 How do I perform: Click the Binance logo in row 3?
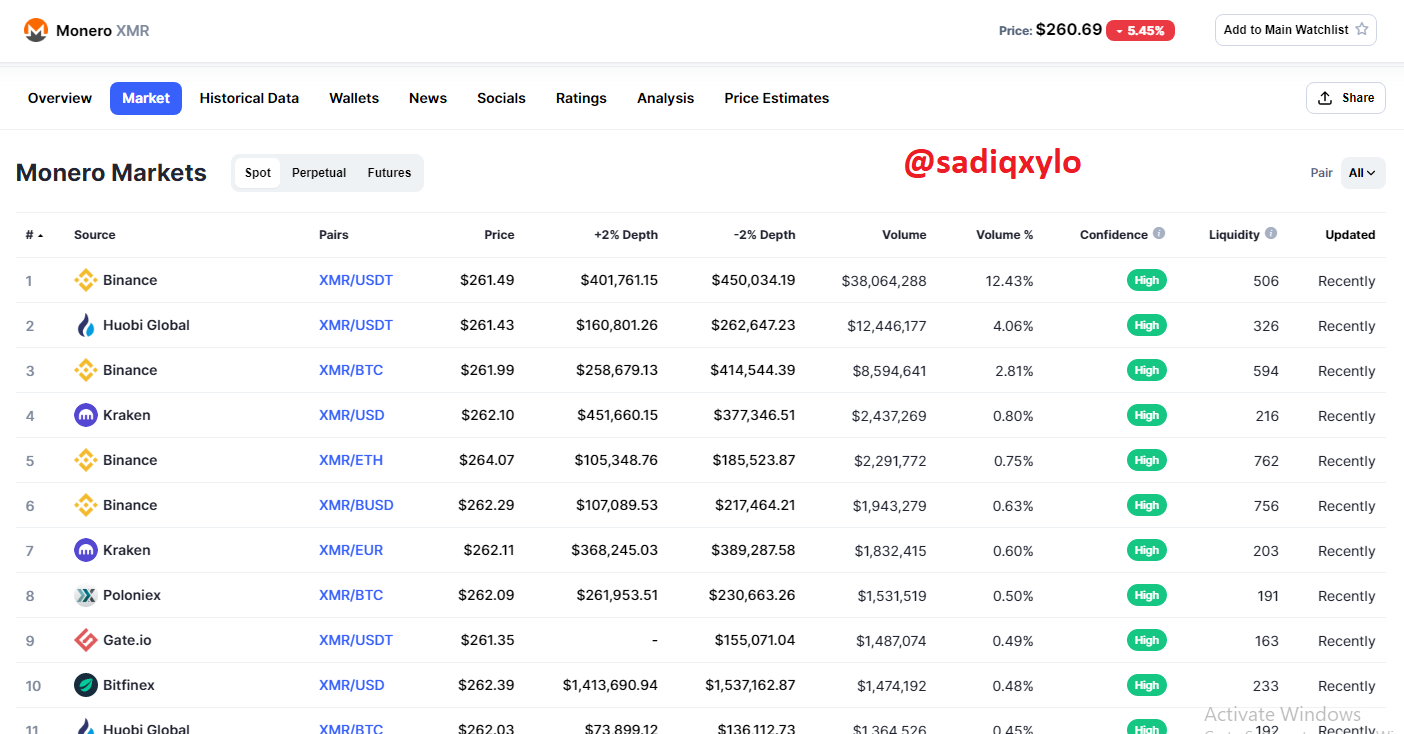pyautogui.click(x=86, y=370)
